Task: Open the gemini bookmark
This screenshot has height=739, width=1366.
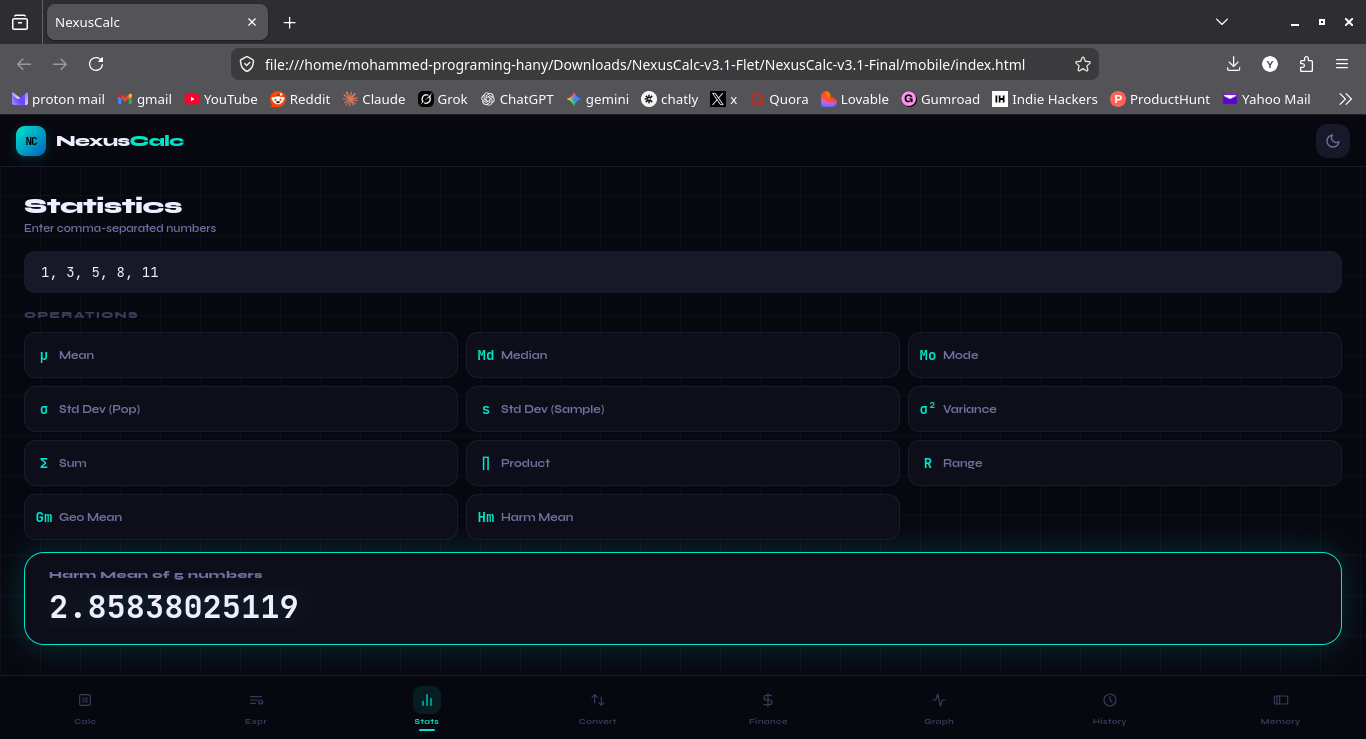Action: click(x=598, y=99)
